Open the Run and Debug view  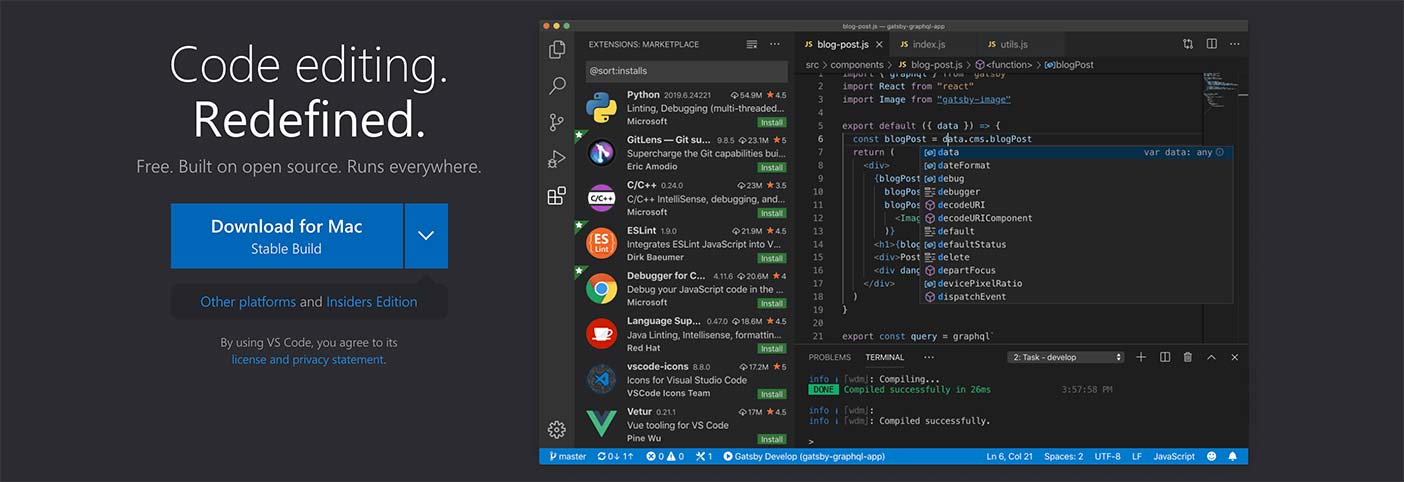(x=557, y=159)
